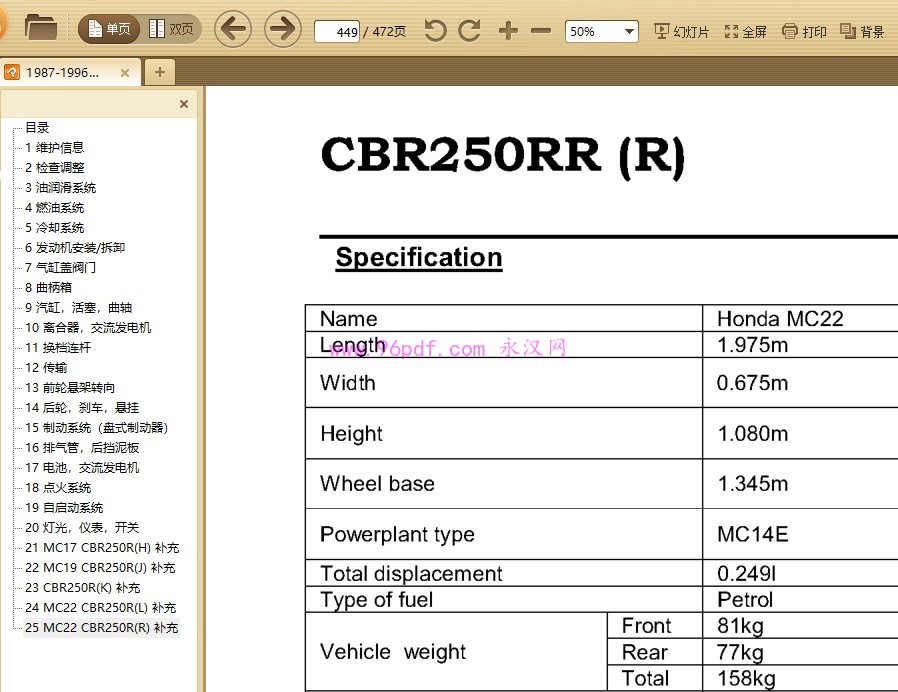Open bookmark 2 检查调整
This screenshot has width=898, height=692.
click(54, 167)
